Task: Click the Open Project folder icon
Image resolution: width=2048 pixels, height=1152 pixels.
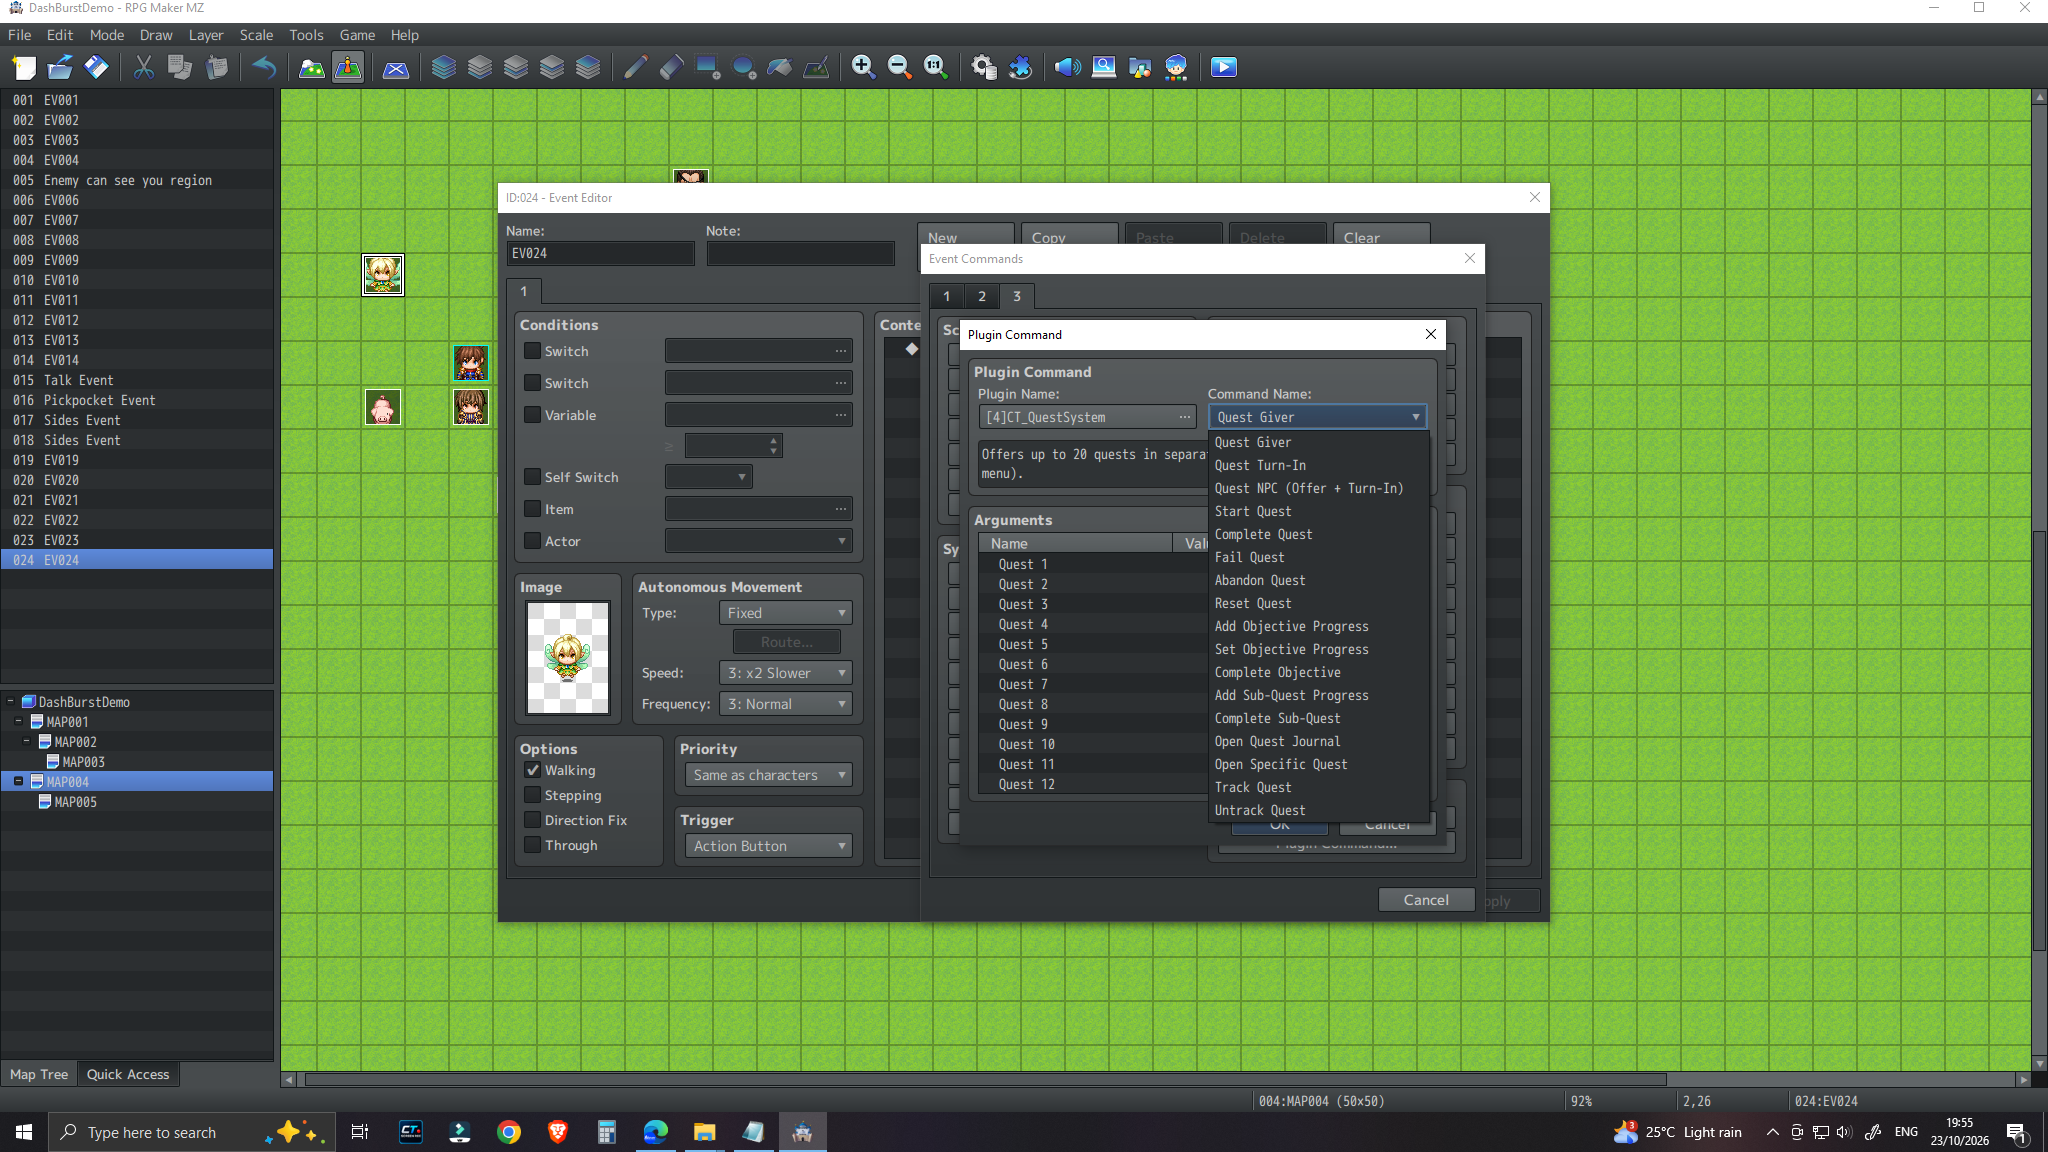Action: pos(60,67)
